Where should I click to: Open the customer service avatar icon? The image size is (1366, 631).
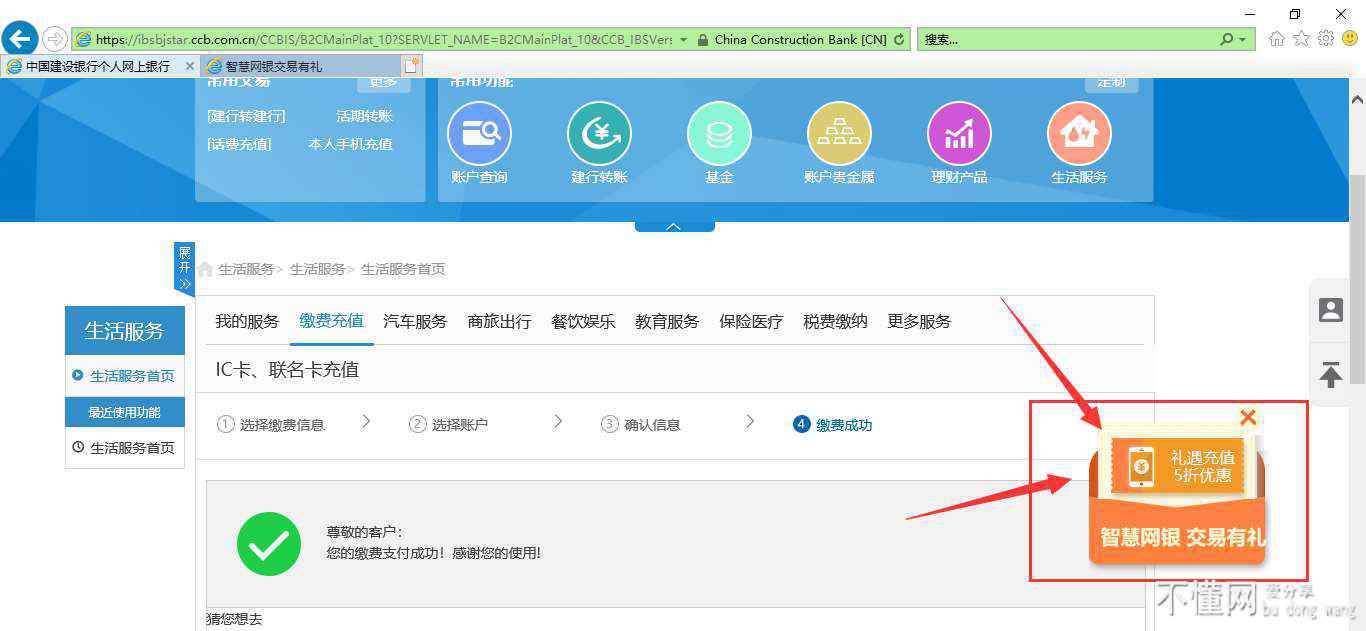point(1330,310)
